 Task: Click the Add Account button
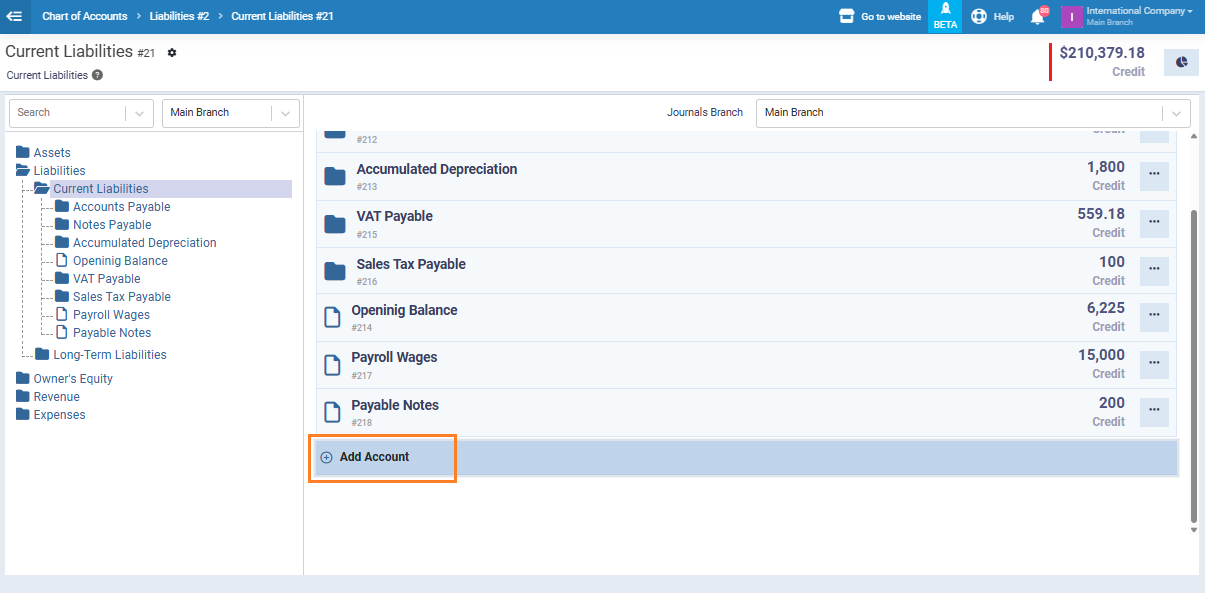(x=373, y=457)
